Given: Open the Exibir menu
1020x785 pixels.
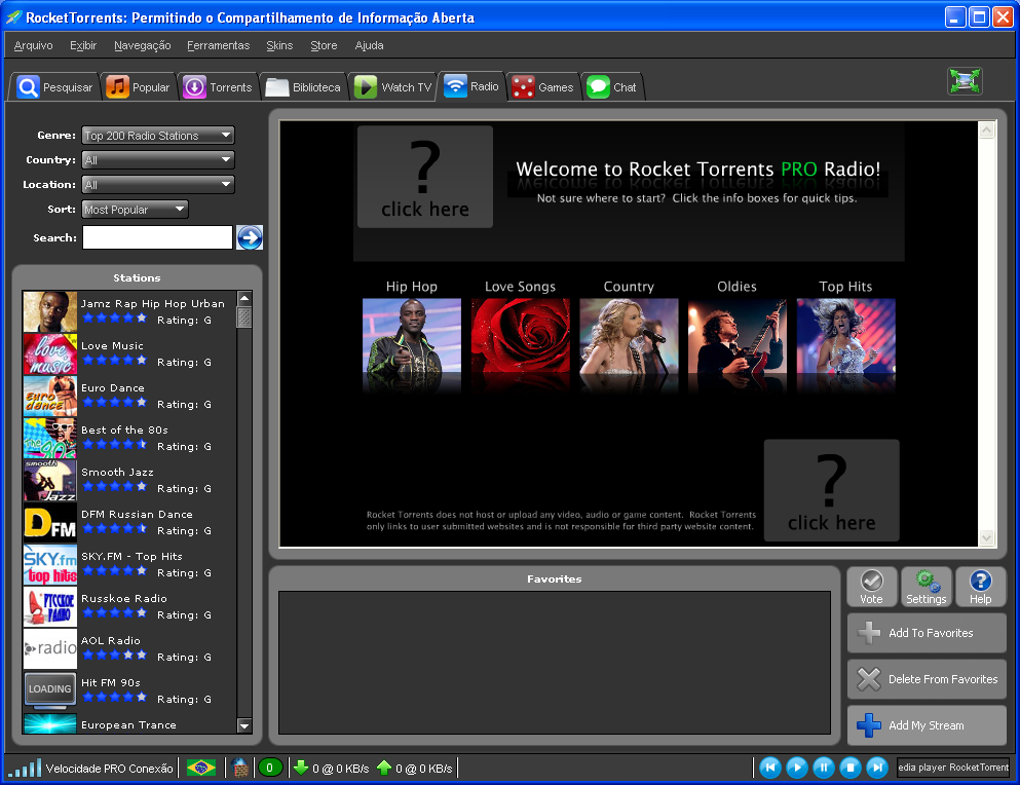Looking at the screenshot, I should pos(83,46).
